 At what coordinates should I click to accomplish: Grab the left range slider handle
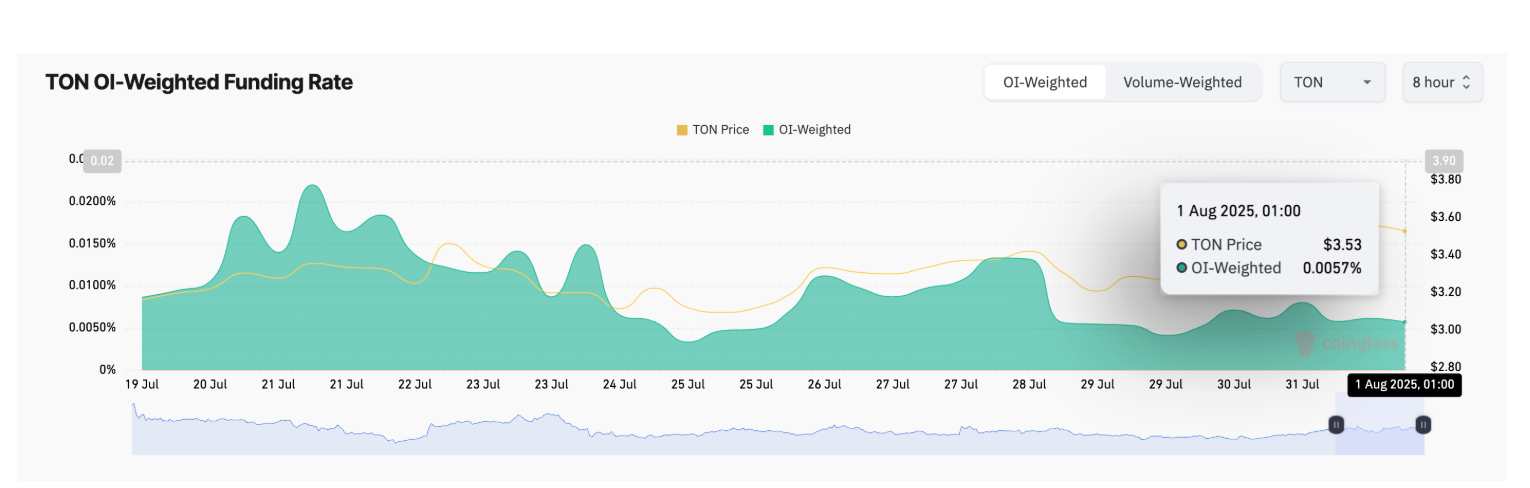coord(1335,425)
